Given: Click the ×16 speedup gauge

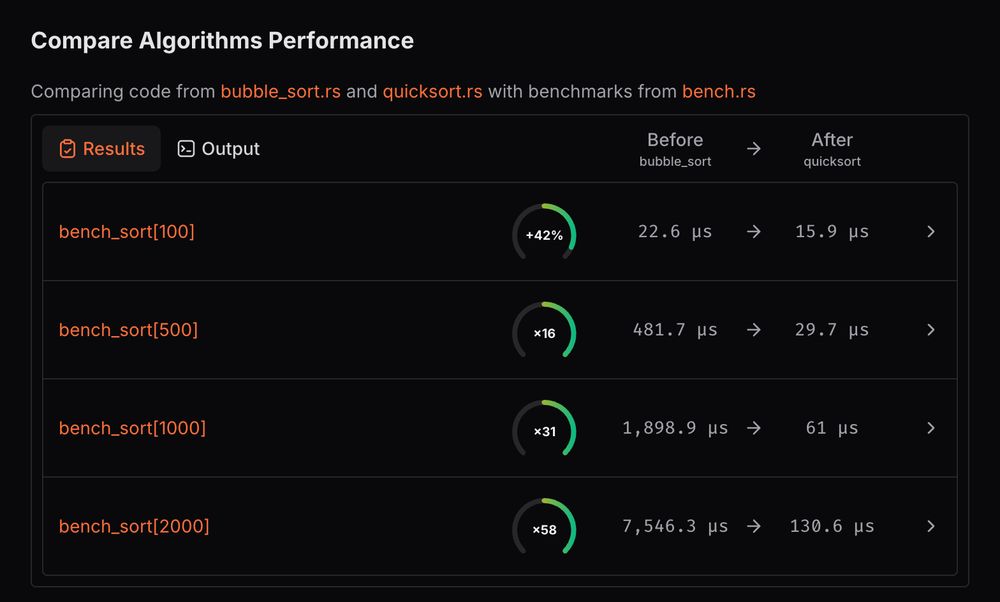Looking at the screenshot, I should click(544, 331).
